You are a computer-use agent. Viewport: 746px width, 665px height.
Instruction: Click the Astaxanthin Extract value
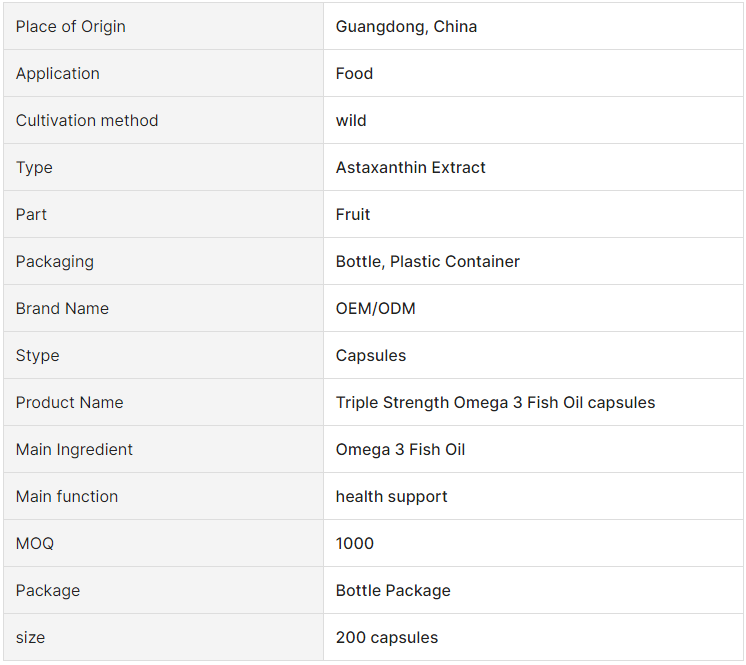[x=410, y=167]
